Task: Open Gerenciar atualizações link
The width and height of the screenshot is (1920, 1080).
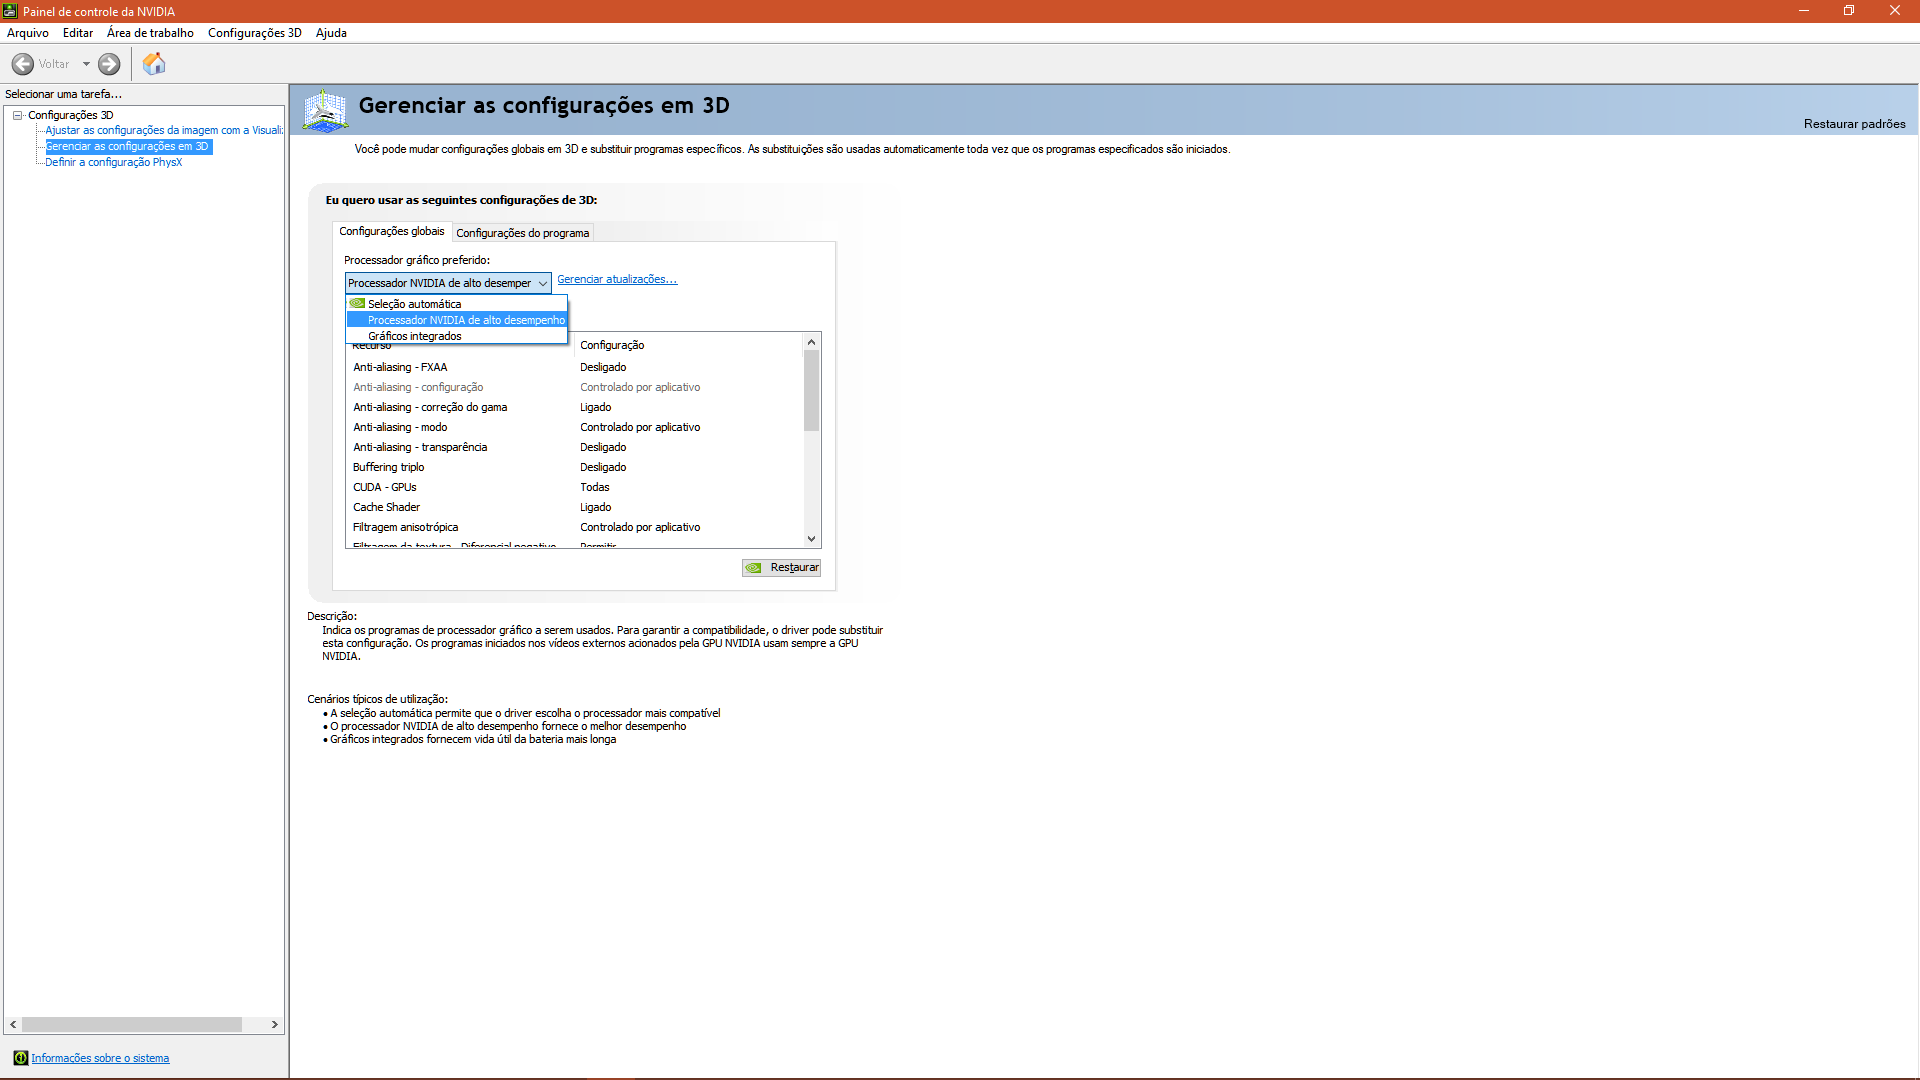Action: tap(616, 279)
